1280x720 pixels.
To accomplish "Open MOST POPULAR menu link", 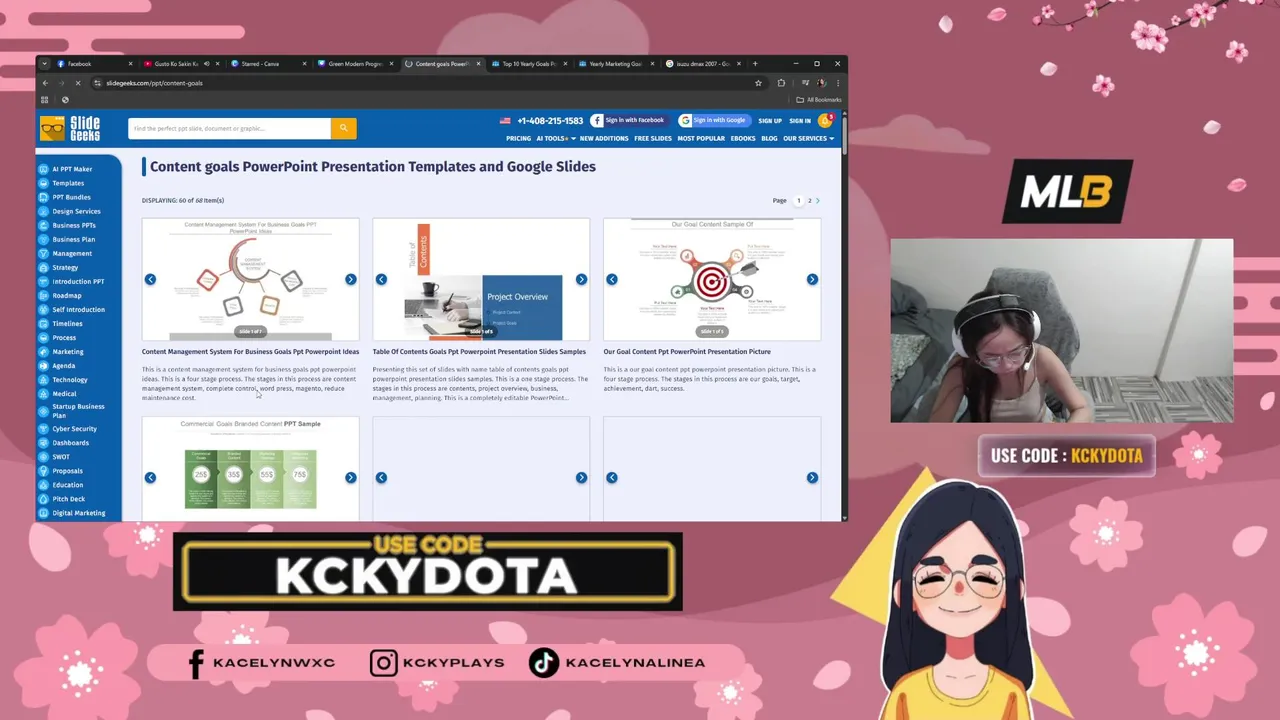I will [701, 139].
